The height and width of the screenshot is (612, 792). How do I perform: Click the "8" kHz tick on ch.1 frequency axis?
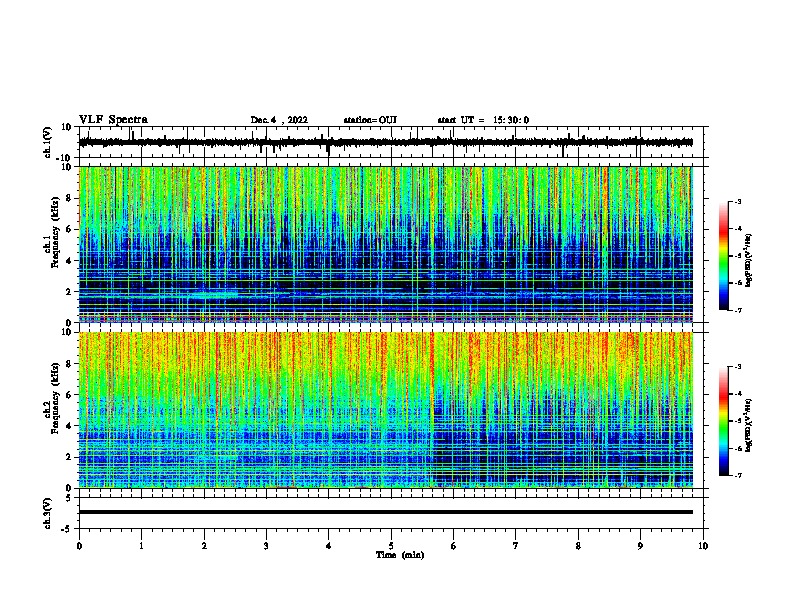pyautogui.click(x=69, y=198)
